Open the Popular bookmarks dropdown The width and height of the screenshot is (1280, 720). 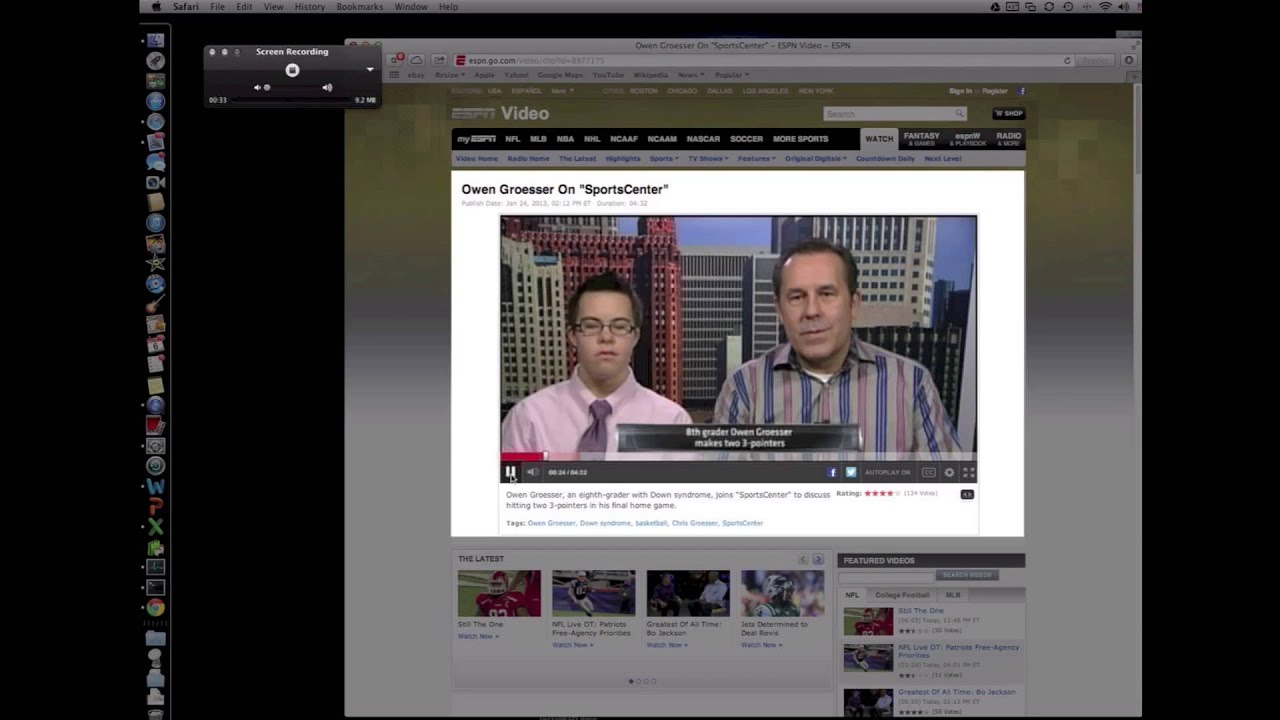click(x=731, y=75)
